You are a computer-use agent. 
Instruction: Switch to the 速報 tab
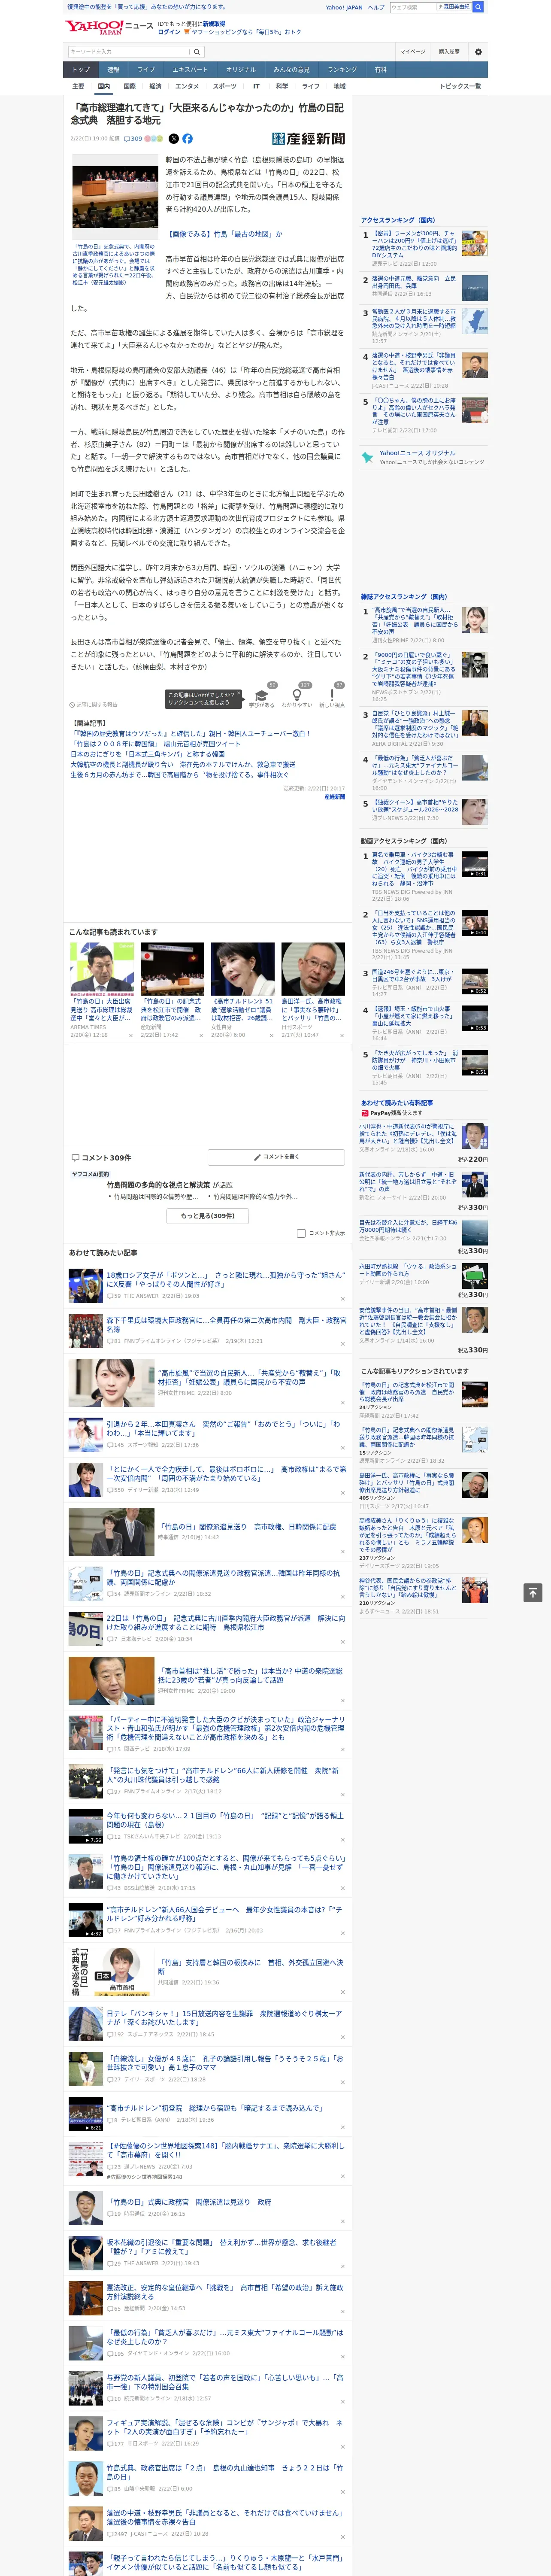coord(113,70)
